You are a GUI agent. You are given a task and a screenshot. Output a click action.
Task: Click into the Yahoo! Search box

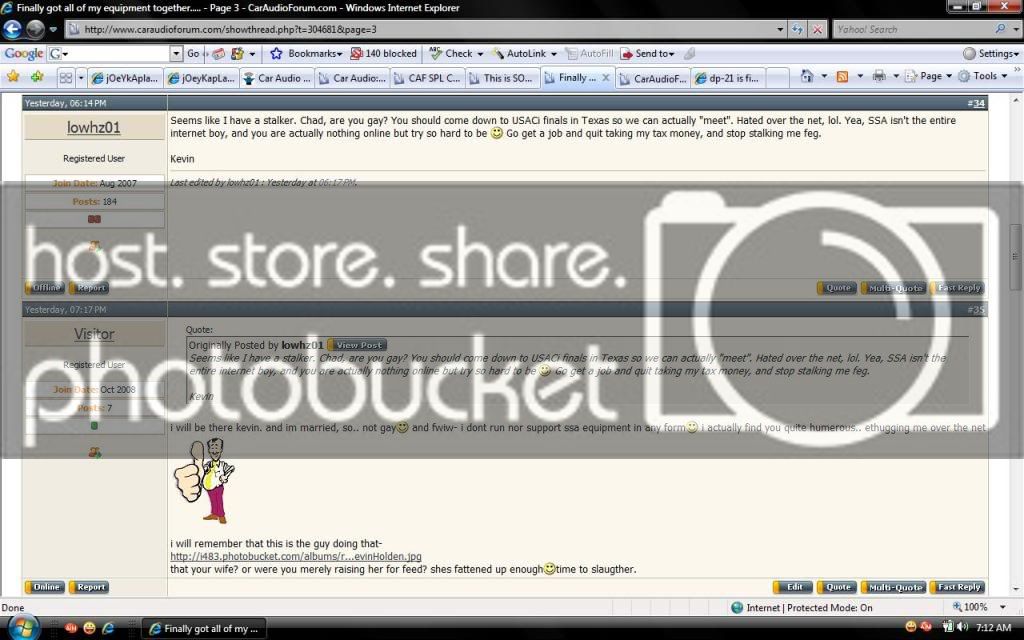tap(913, 29)
